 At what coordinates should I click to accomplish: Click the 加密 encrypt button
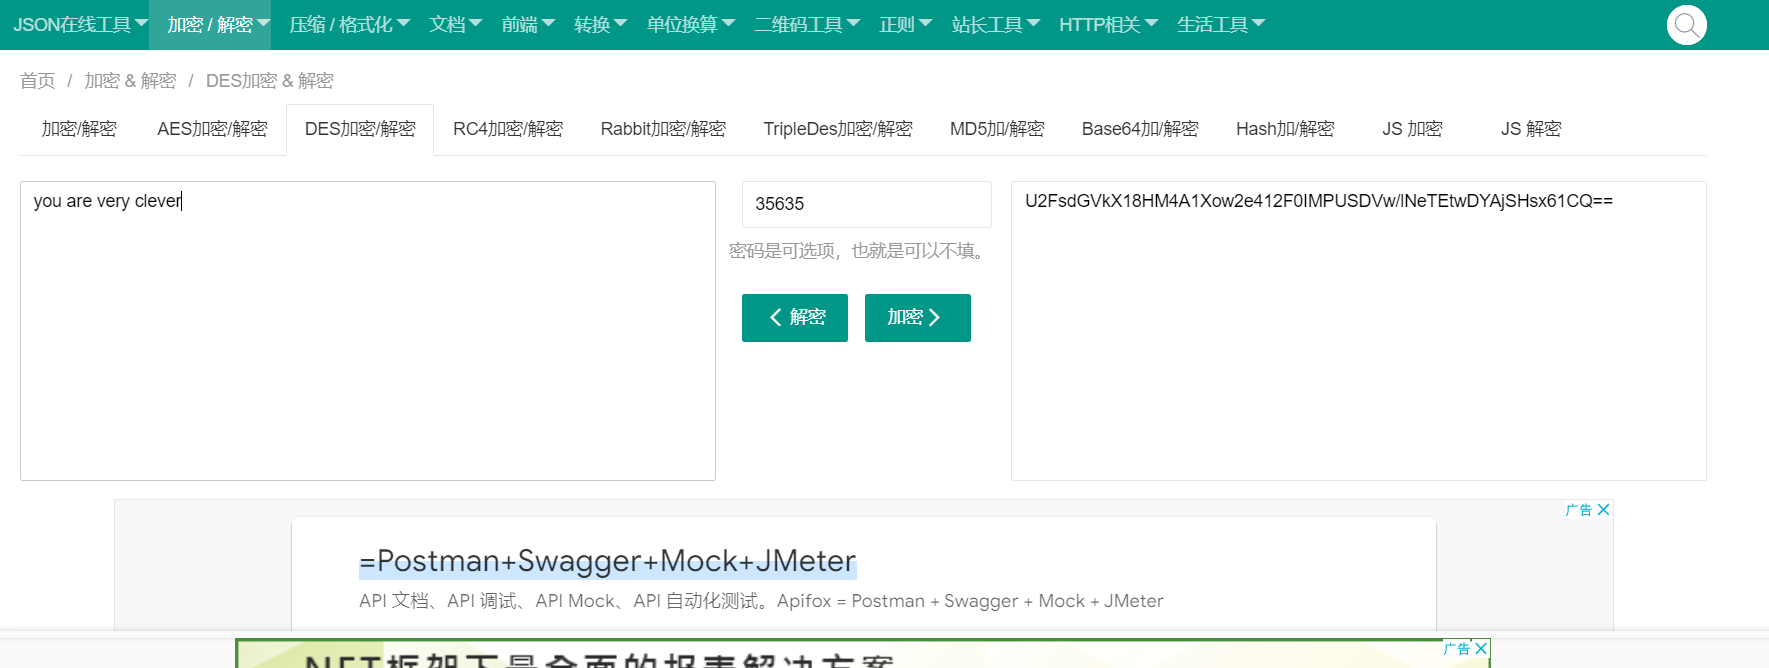(x=918, y=318)
